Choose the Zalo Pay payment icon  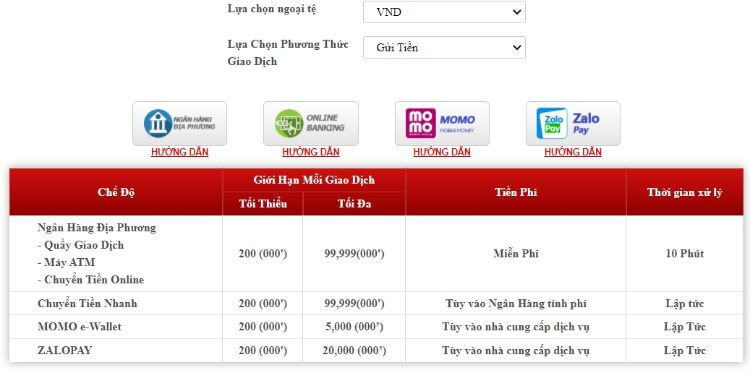[x=573, y=123]
